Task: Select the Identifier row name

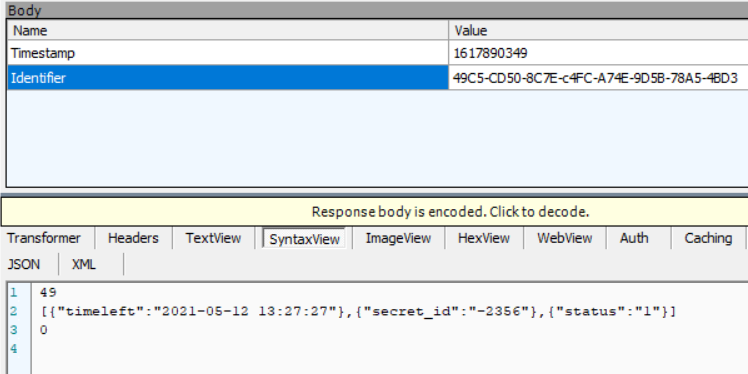Action: click(228, 78)
